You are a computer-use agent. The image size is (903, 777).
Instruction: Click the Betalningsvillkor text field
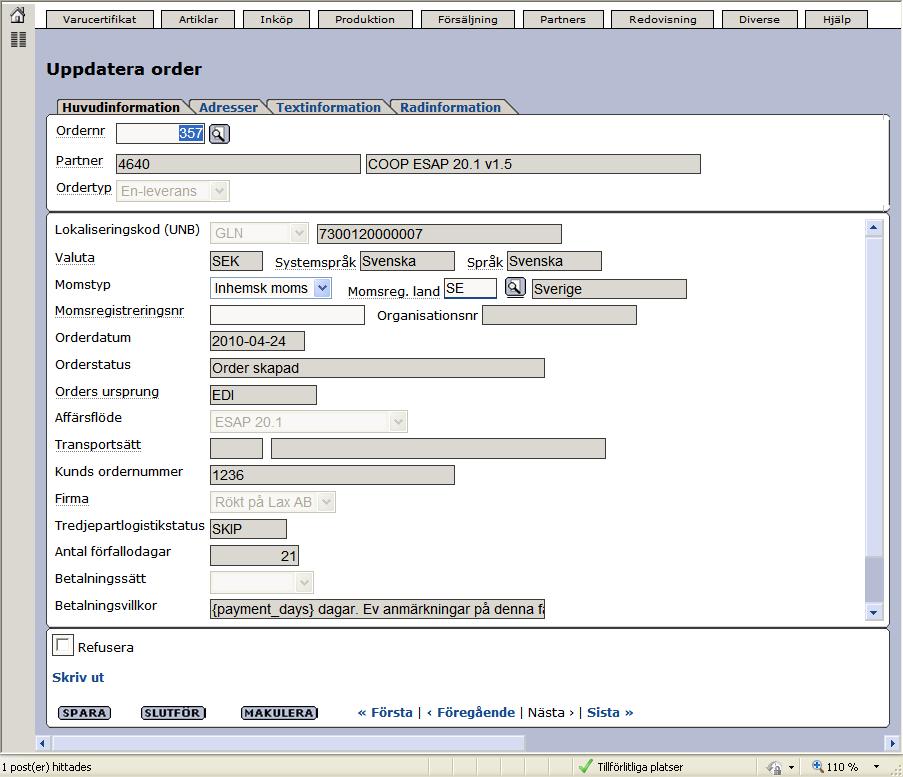click(377, 609)
